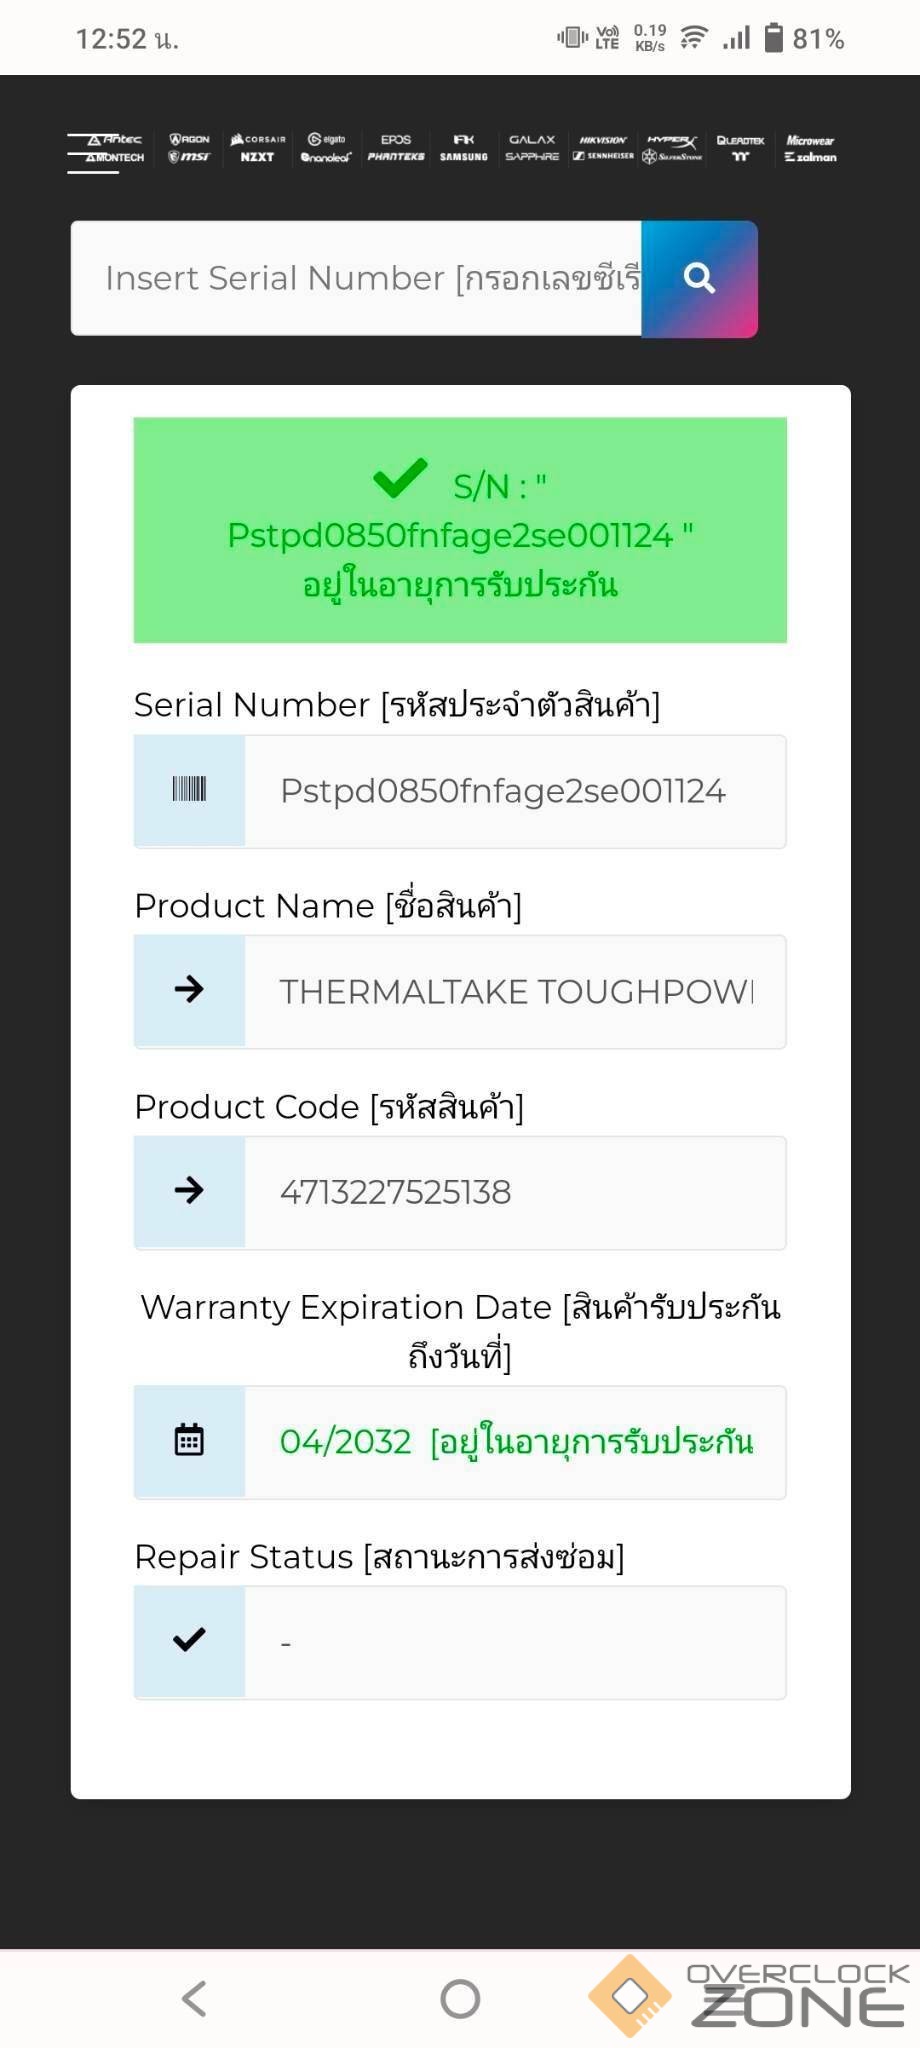Tap the Corsair brand logo

[258, 139]
